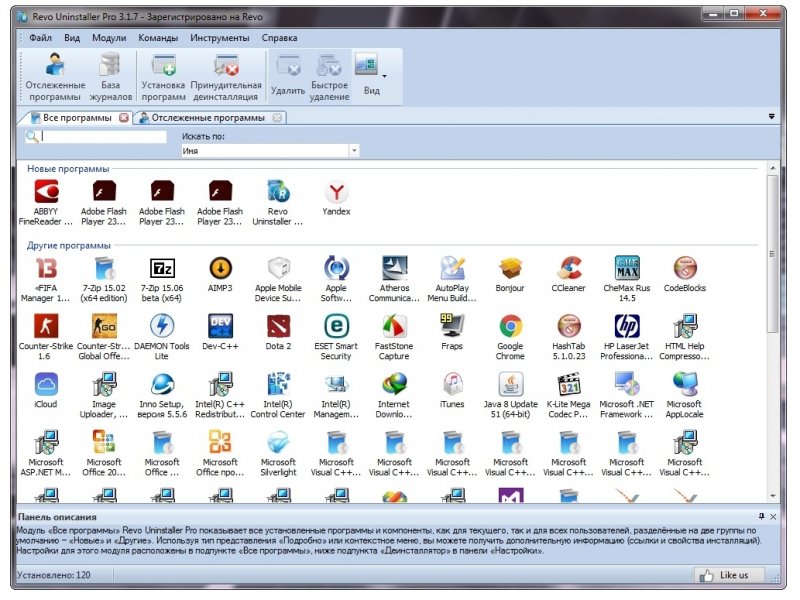800x600 pixels.
Task: Click the Установлено: 120 status text
Action: [54, 575]
